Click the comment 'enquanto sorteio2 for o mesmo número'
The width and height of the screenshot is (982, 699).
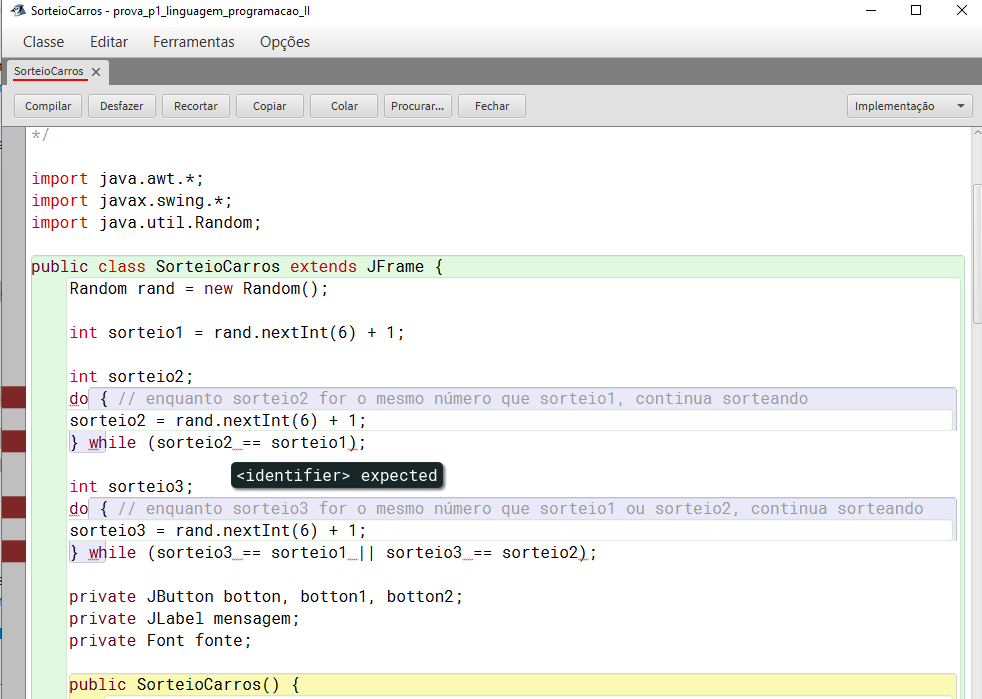click(463, 399)
